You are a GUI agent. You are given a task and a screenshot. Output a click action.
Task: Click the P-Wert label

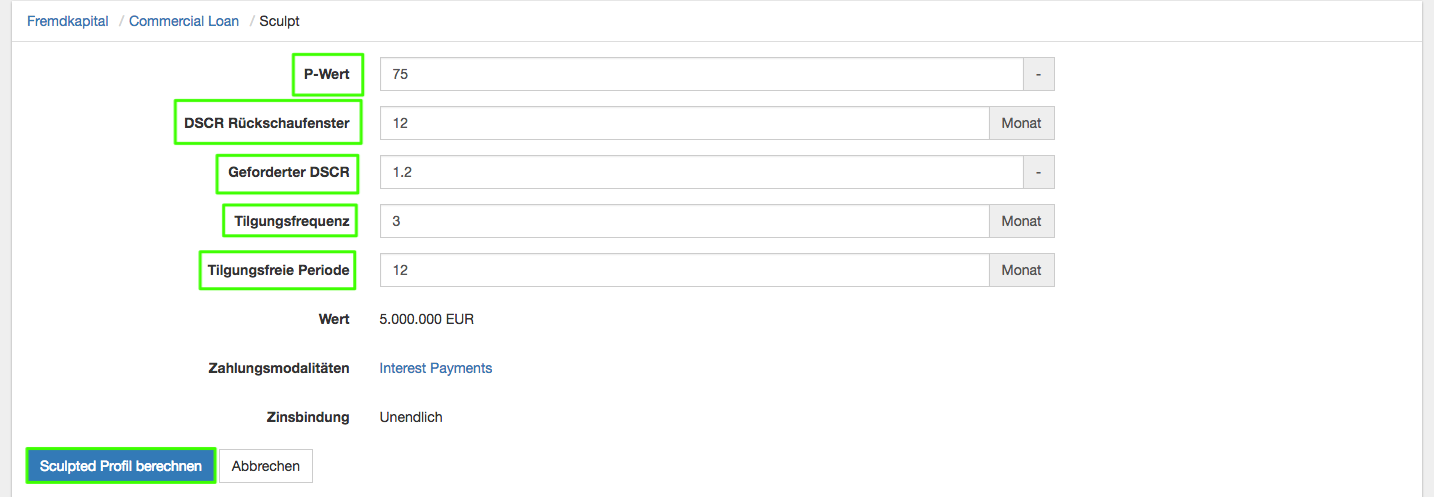tap(327, 74)
